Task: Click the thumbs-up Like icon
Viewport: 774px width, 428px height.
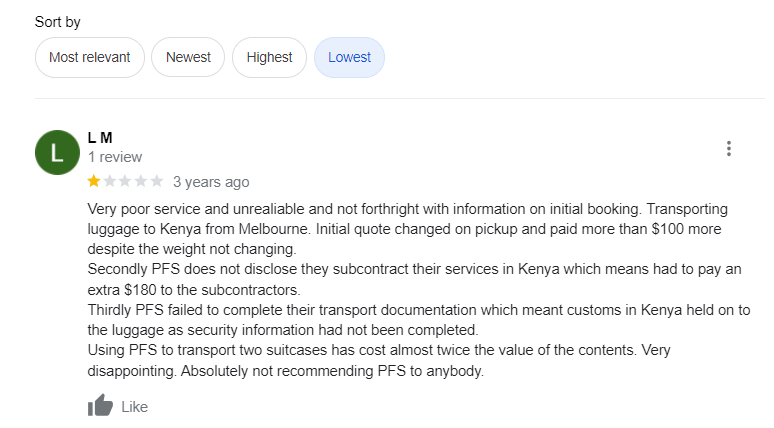Action: coord(100,406)
